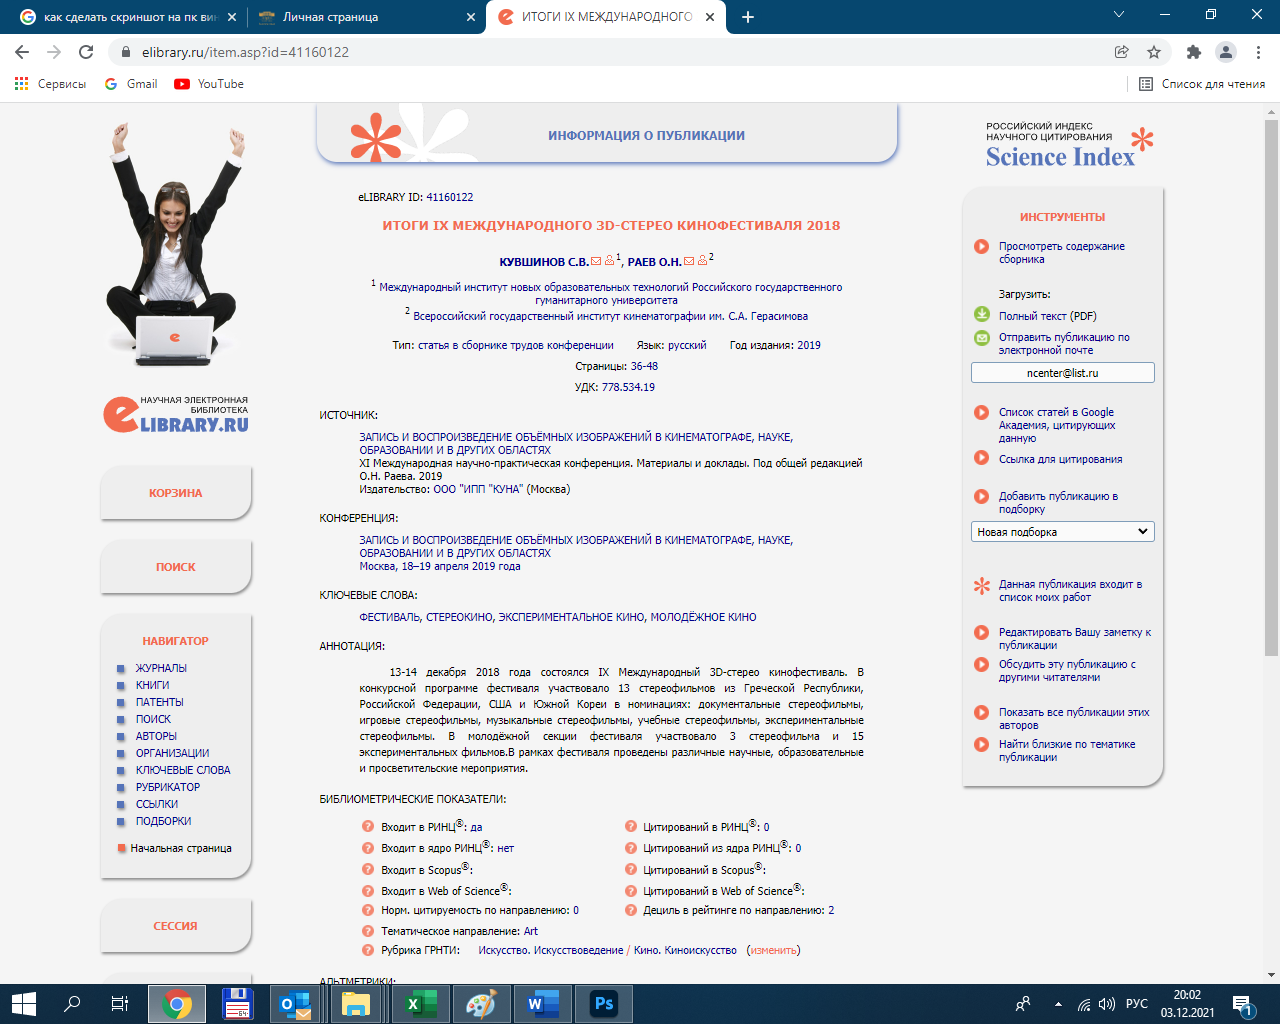Go to Начальная страница
Screen dimensions: 1280x1024
181,848
